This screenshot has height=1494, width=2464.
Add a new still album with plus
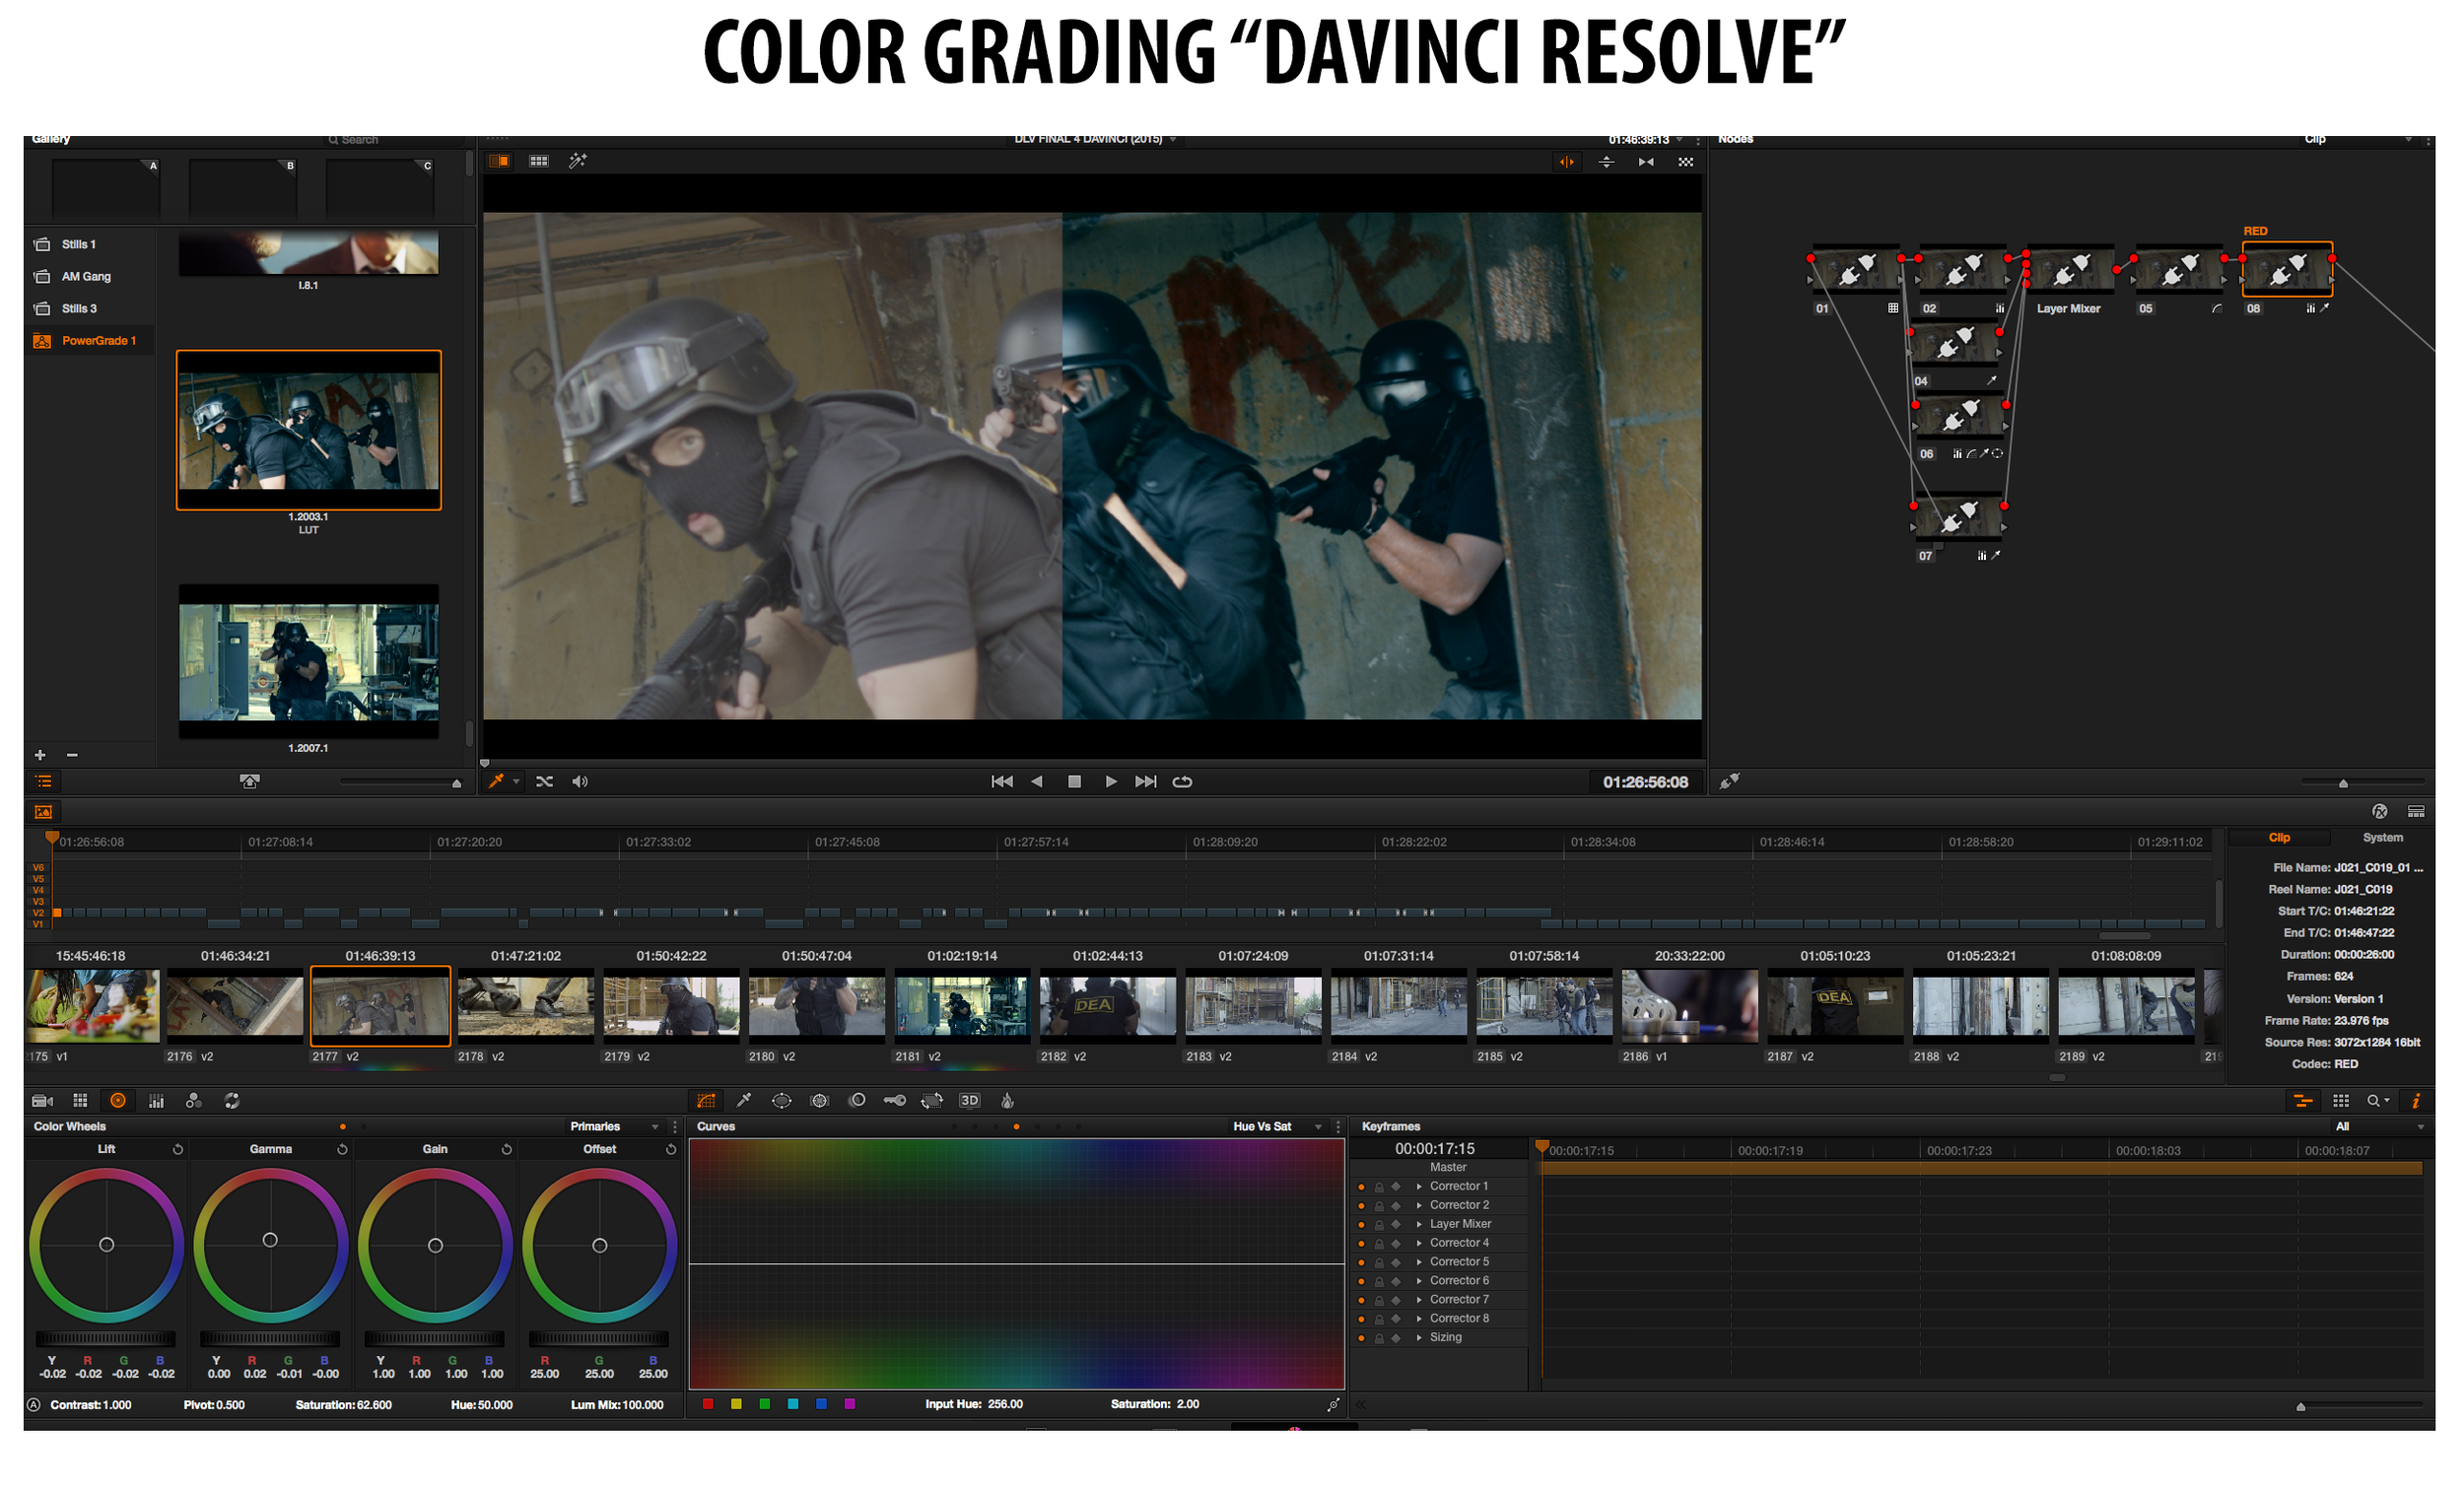[x=40, y=755]
